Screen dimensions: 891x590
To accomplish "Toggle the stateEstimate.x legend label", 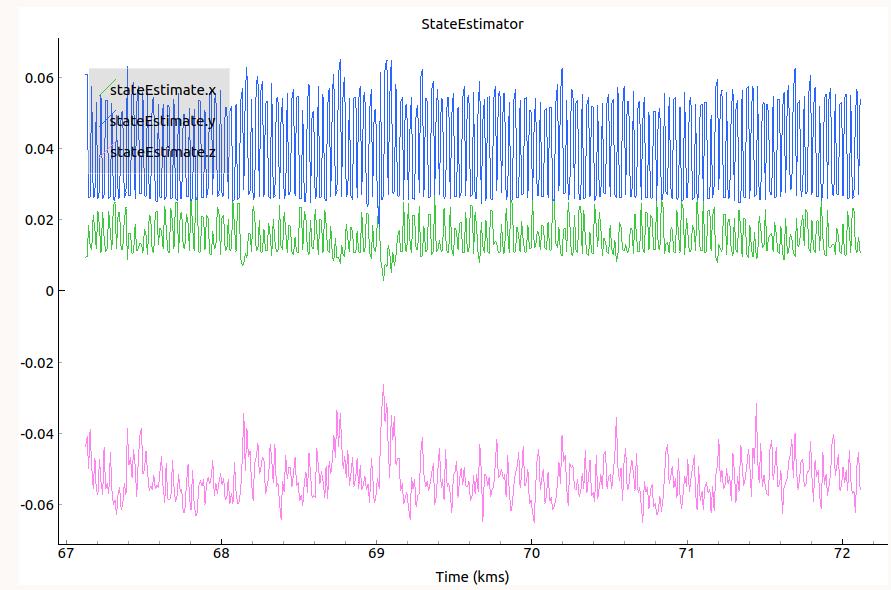I will [x=163, y=90].
